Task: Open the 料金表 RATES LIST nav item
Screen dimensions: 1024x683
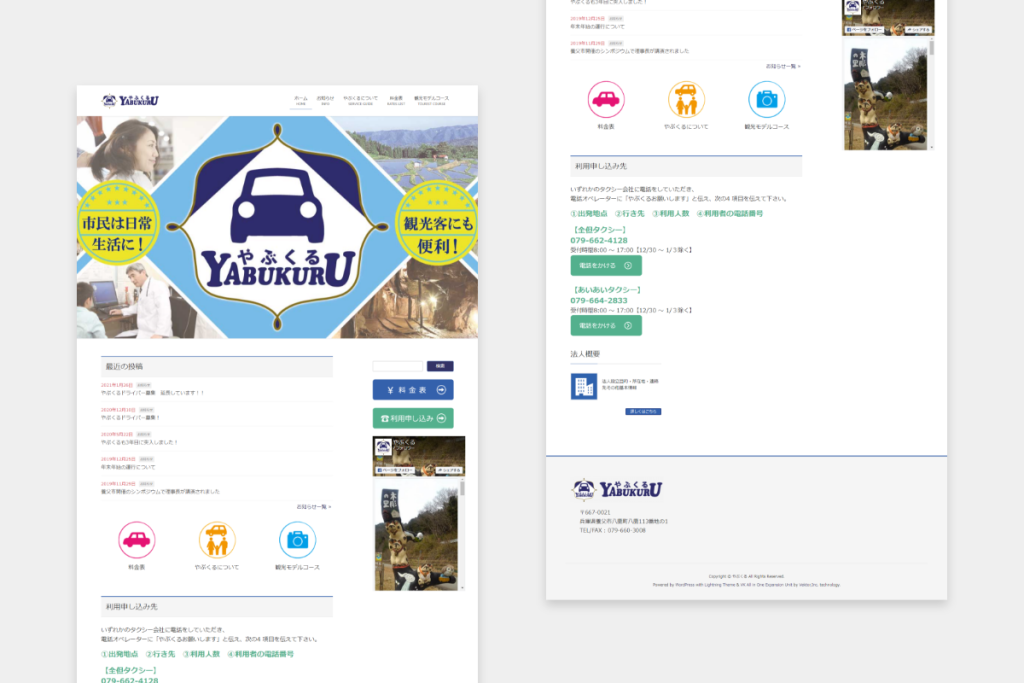Action: click(x=396, y=101)
